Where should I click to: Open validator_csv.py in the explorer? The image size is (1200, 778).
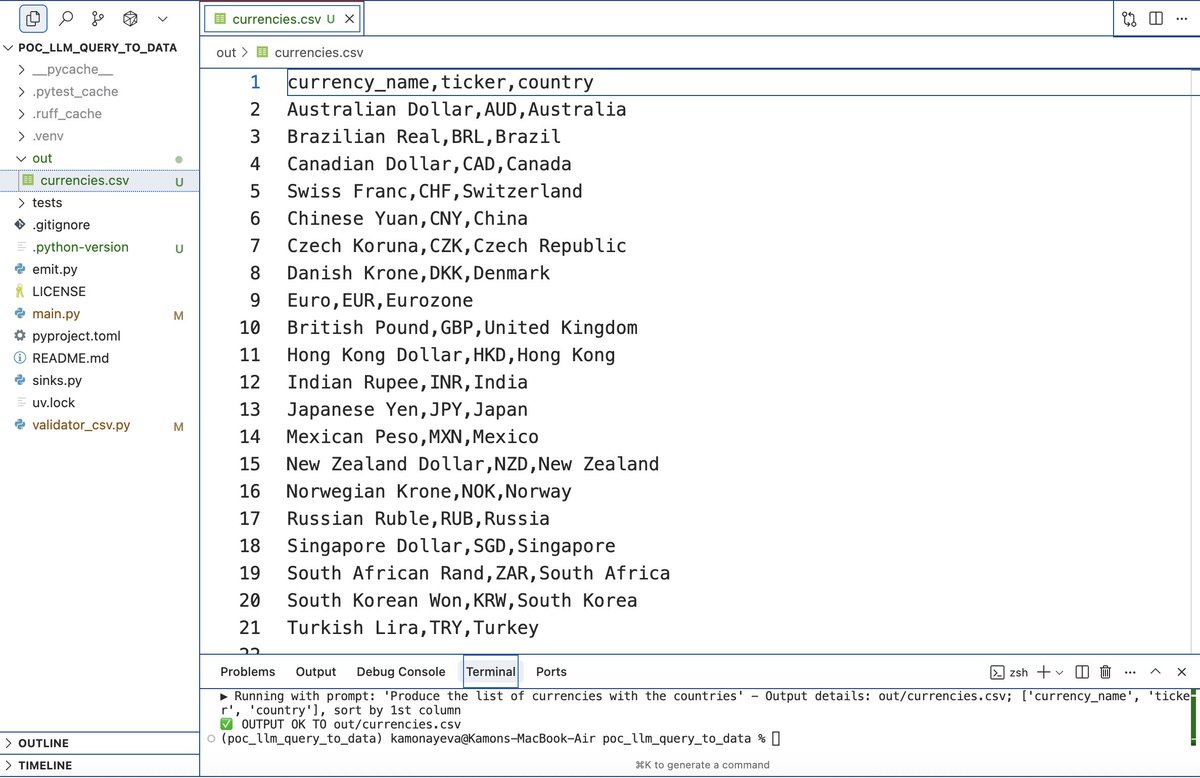tap(81, 425)
